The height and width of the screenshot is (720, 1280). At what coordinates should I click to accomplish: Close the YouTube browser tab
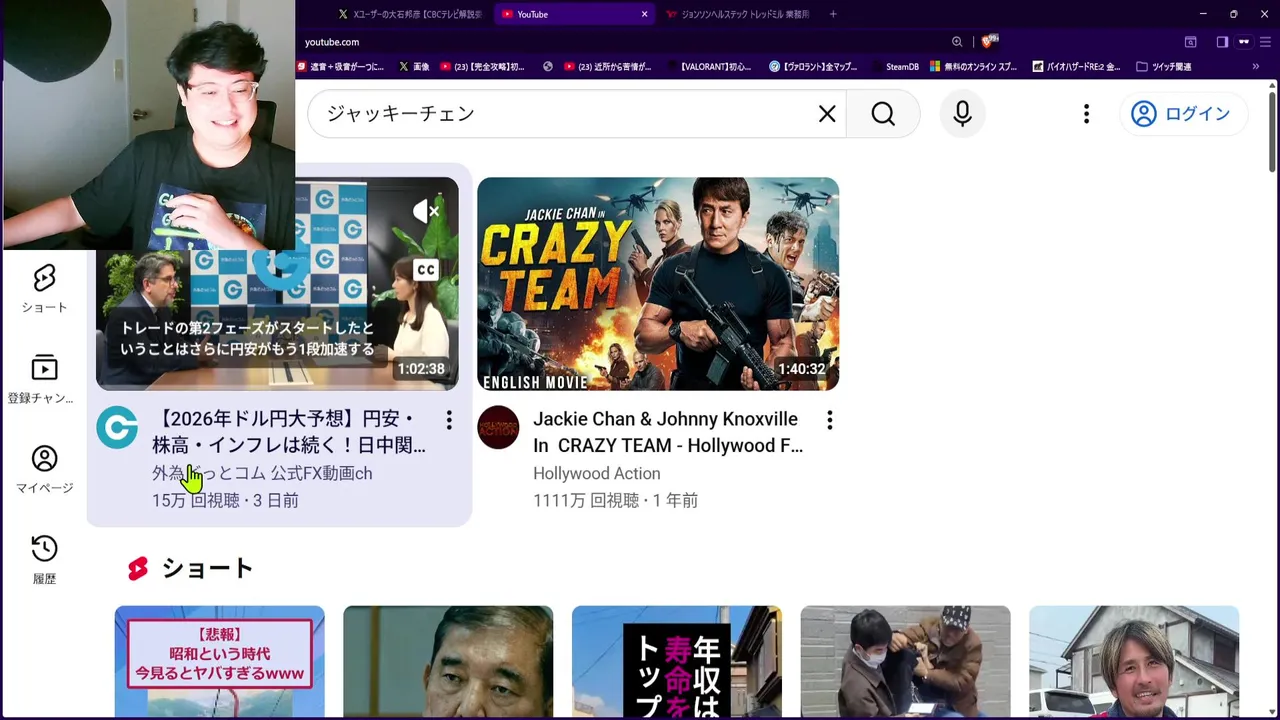(x=644, y=14)
